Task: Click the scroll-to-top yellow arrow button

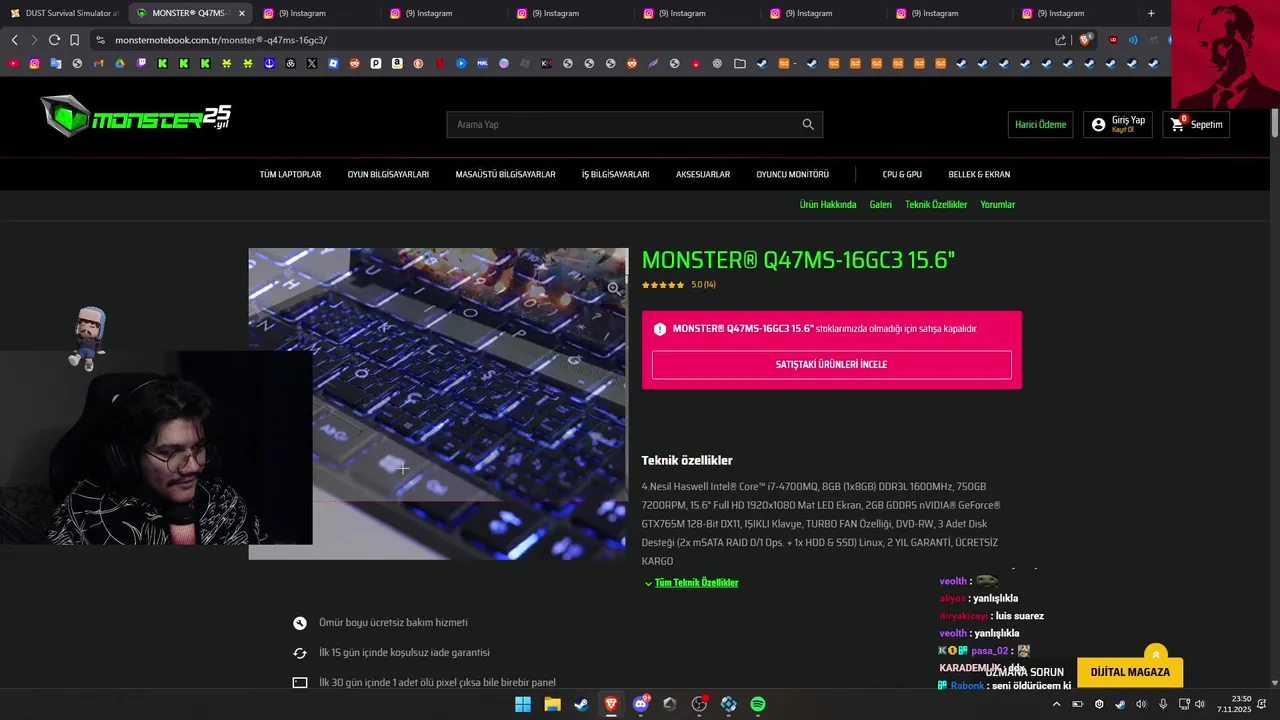Action: pos(1156,654)
